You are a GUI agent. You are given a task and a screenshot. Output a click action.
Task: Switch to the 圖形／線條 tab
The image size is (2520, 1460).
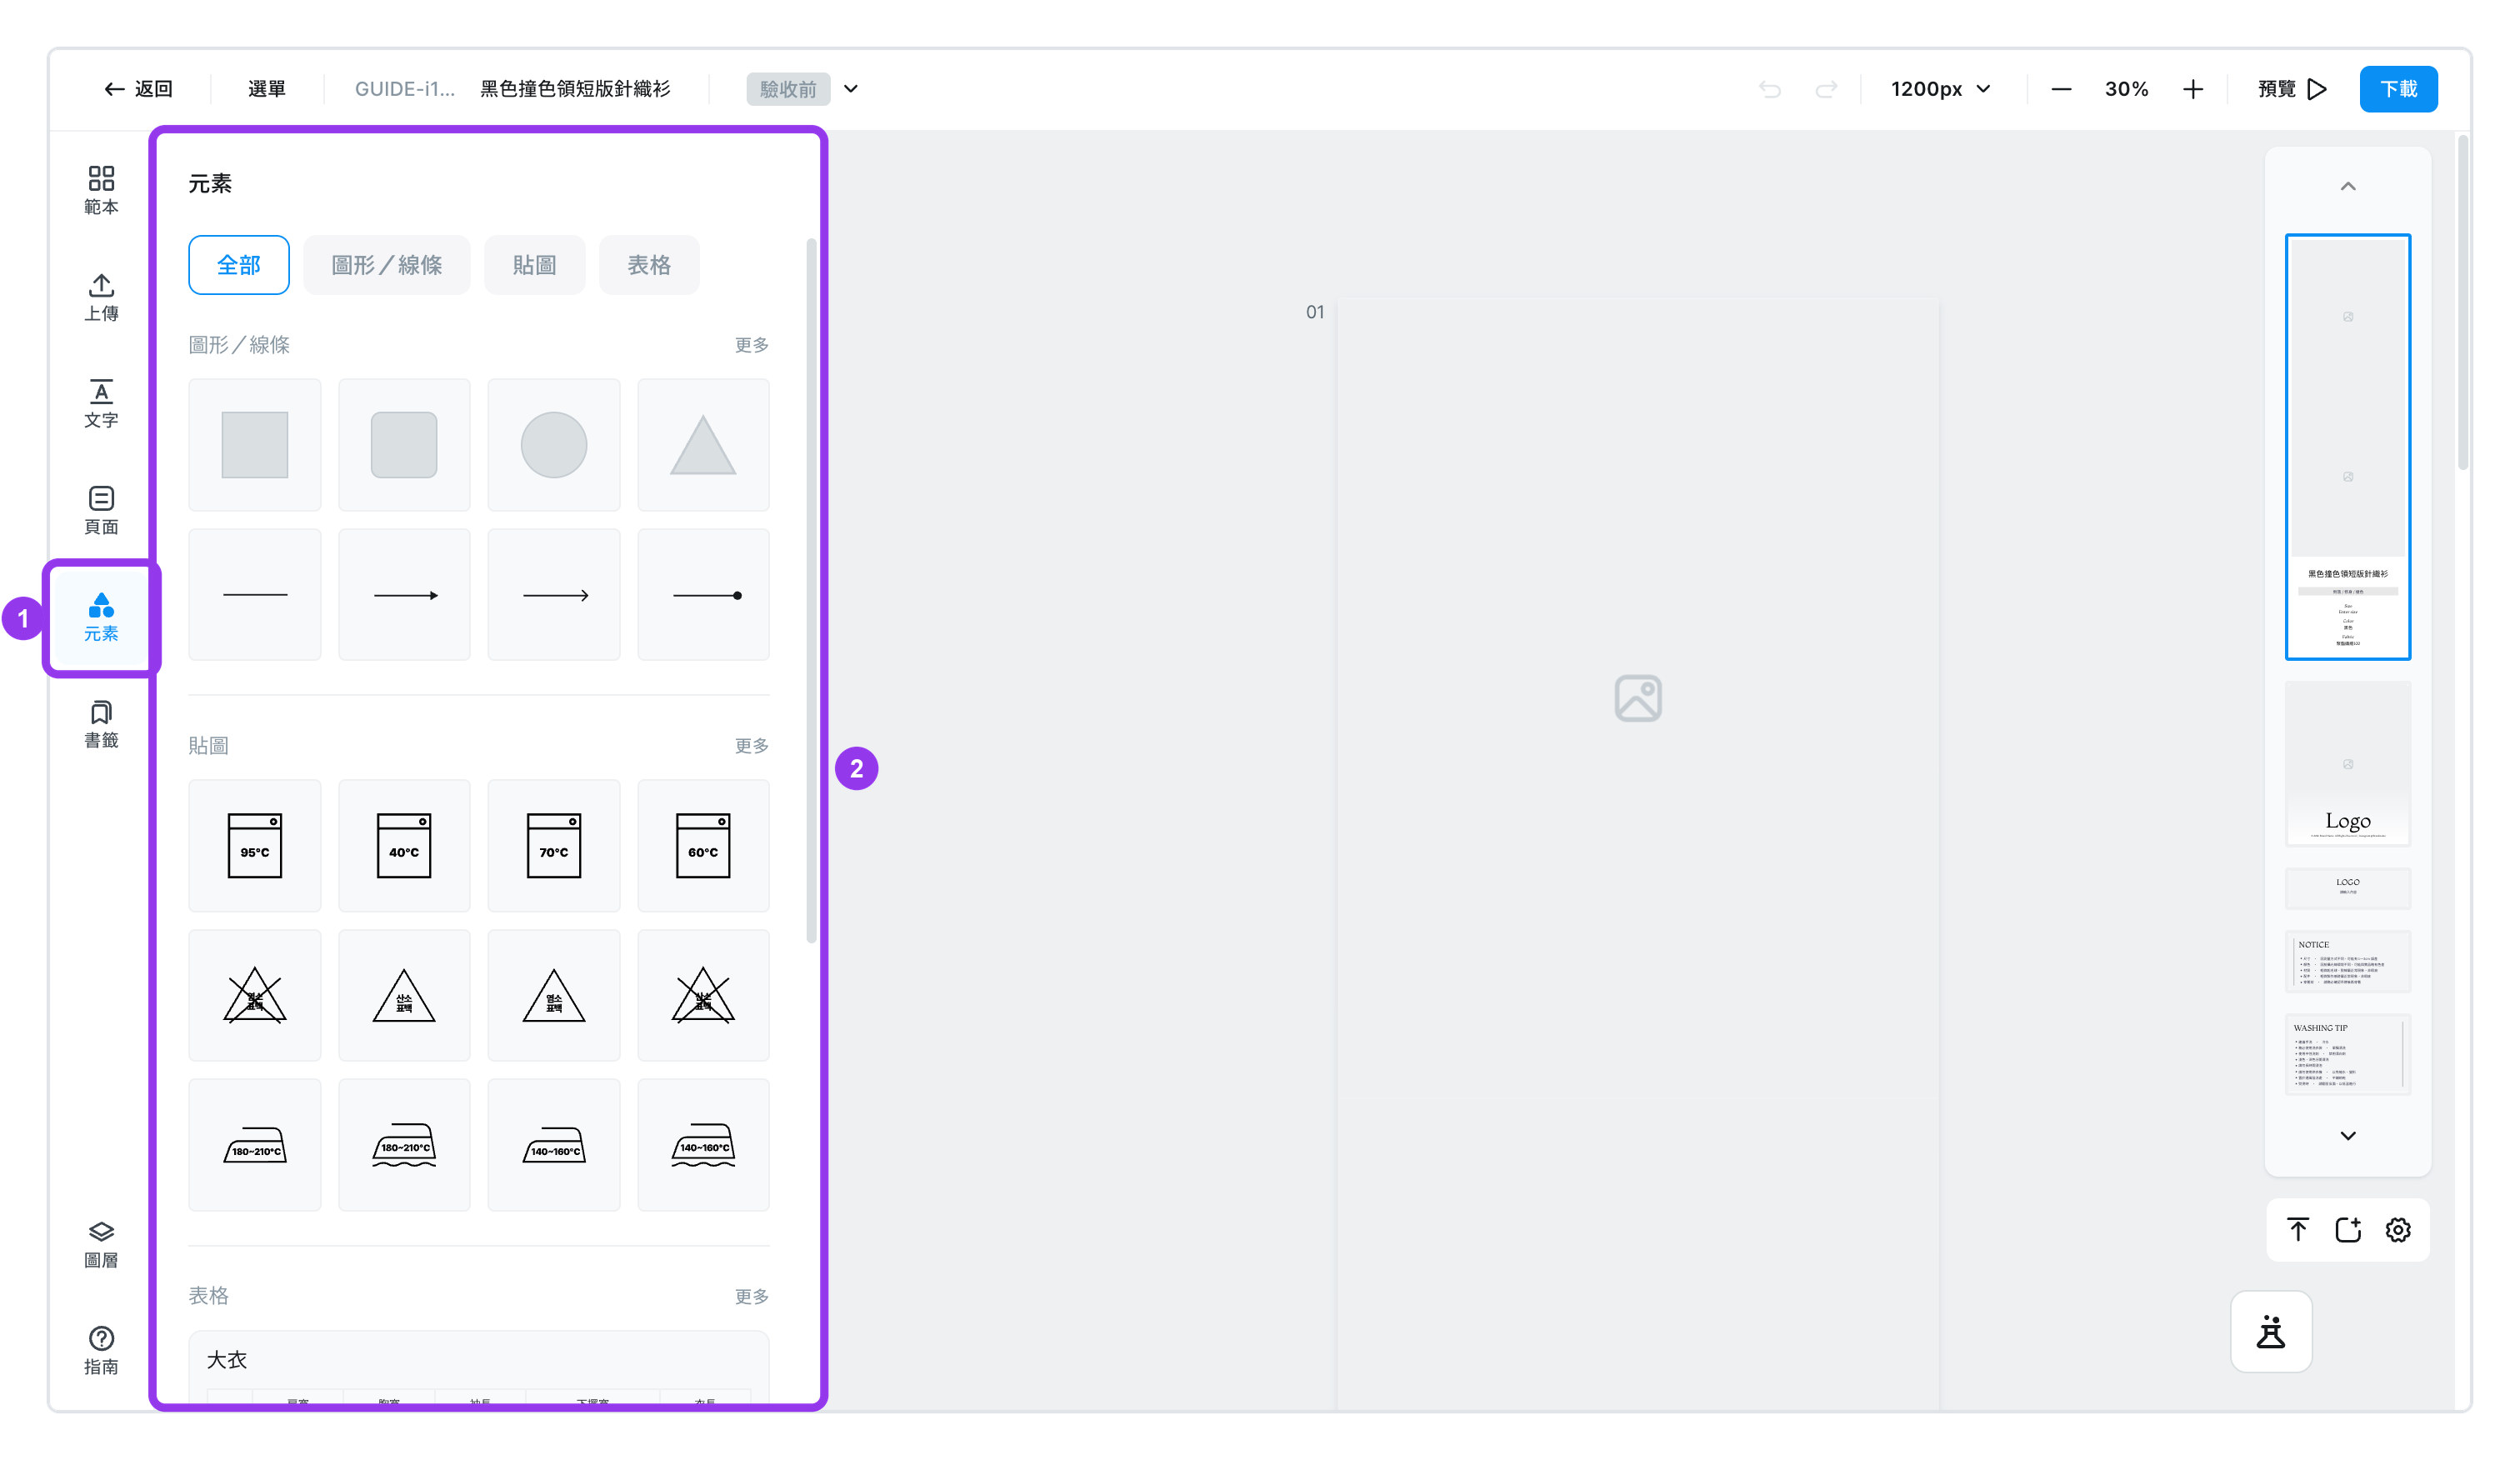[387, 265]
